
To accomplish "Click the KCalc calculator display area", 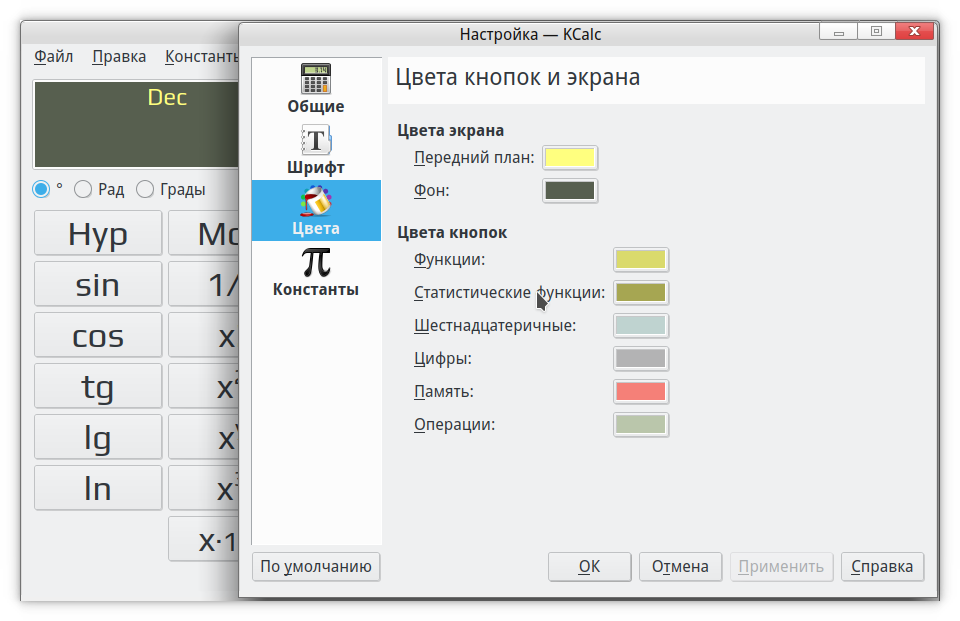I will [136, 124].
